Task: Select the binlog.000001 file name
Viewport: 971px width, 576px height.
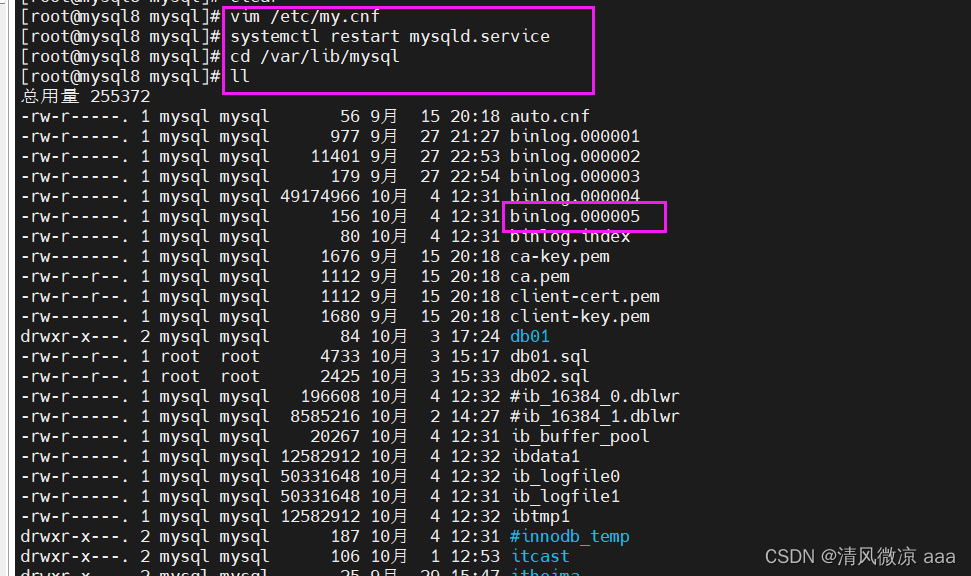Action: click(574, 136)
